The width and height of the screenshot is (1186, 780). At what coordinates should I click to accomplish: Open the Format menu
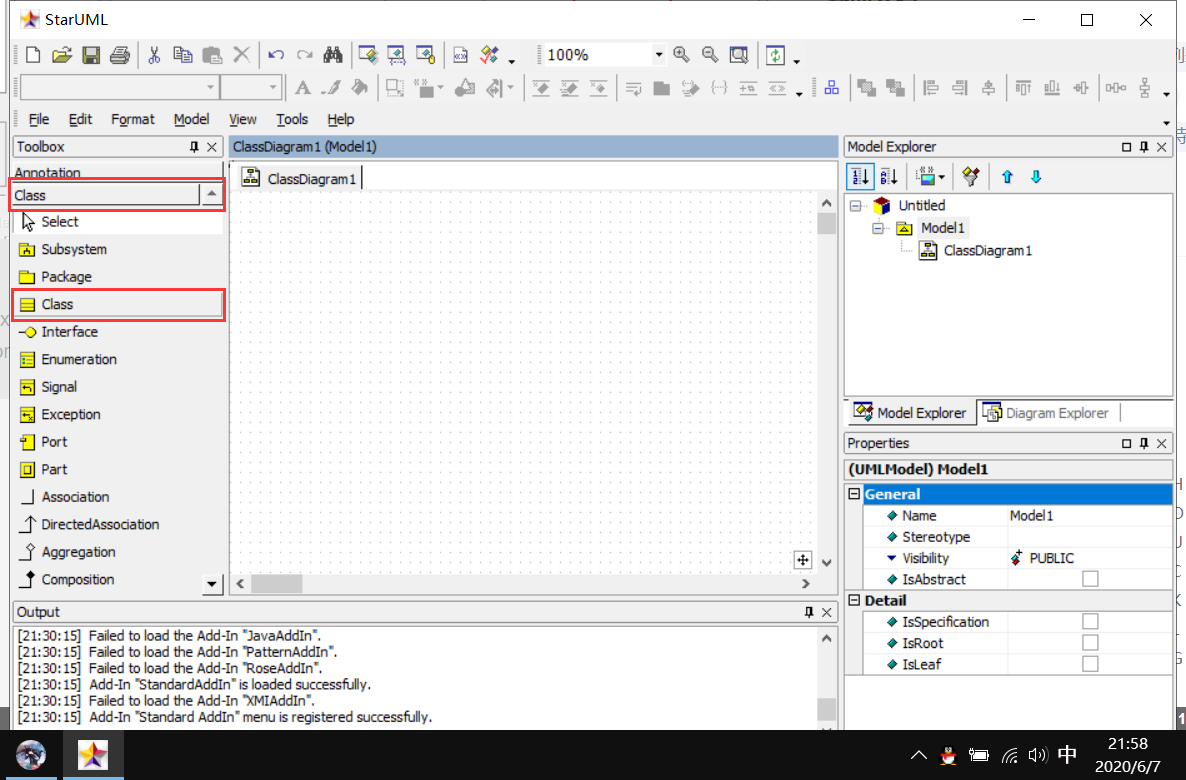(133, 120)
